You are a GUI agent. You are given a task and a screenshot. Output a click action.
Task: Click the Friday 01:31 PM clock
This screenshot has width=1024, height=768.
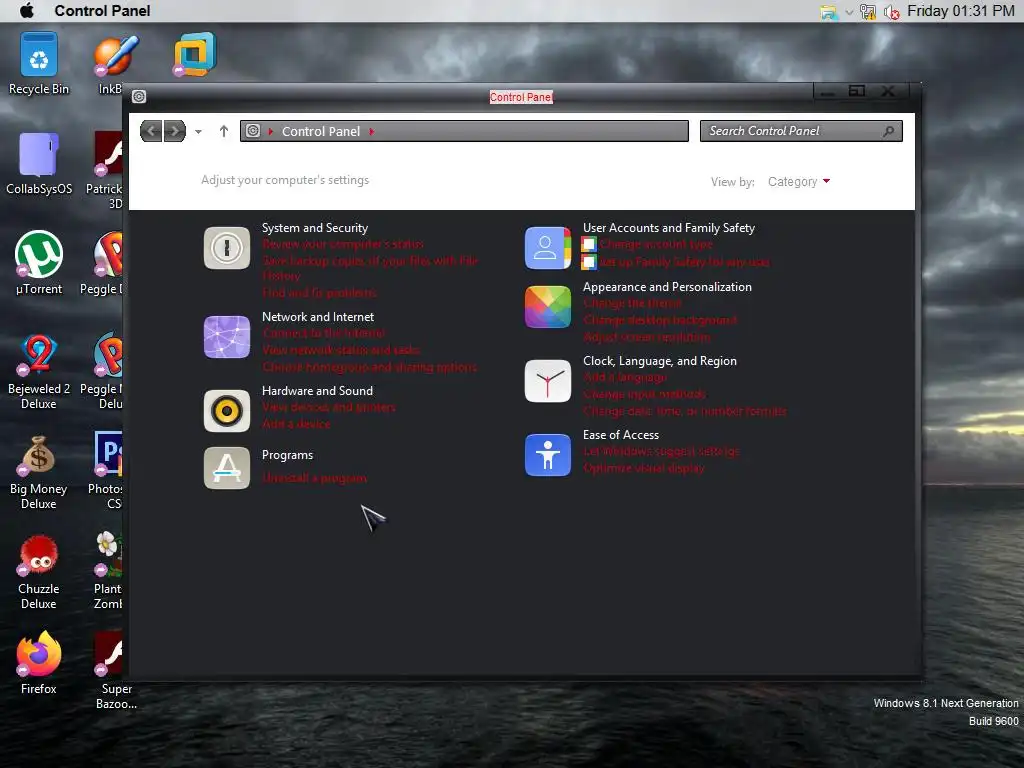(x=961, y=10)
